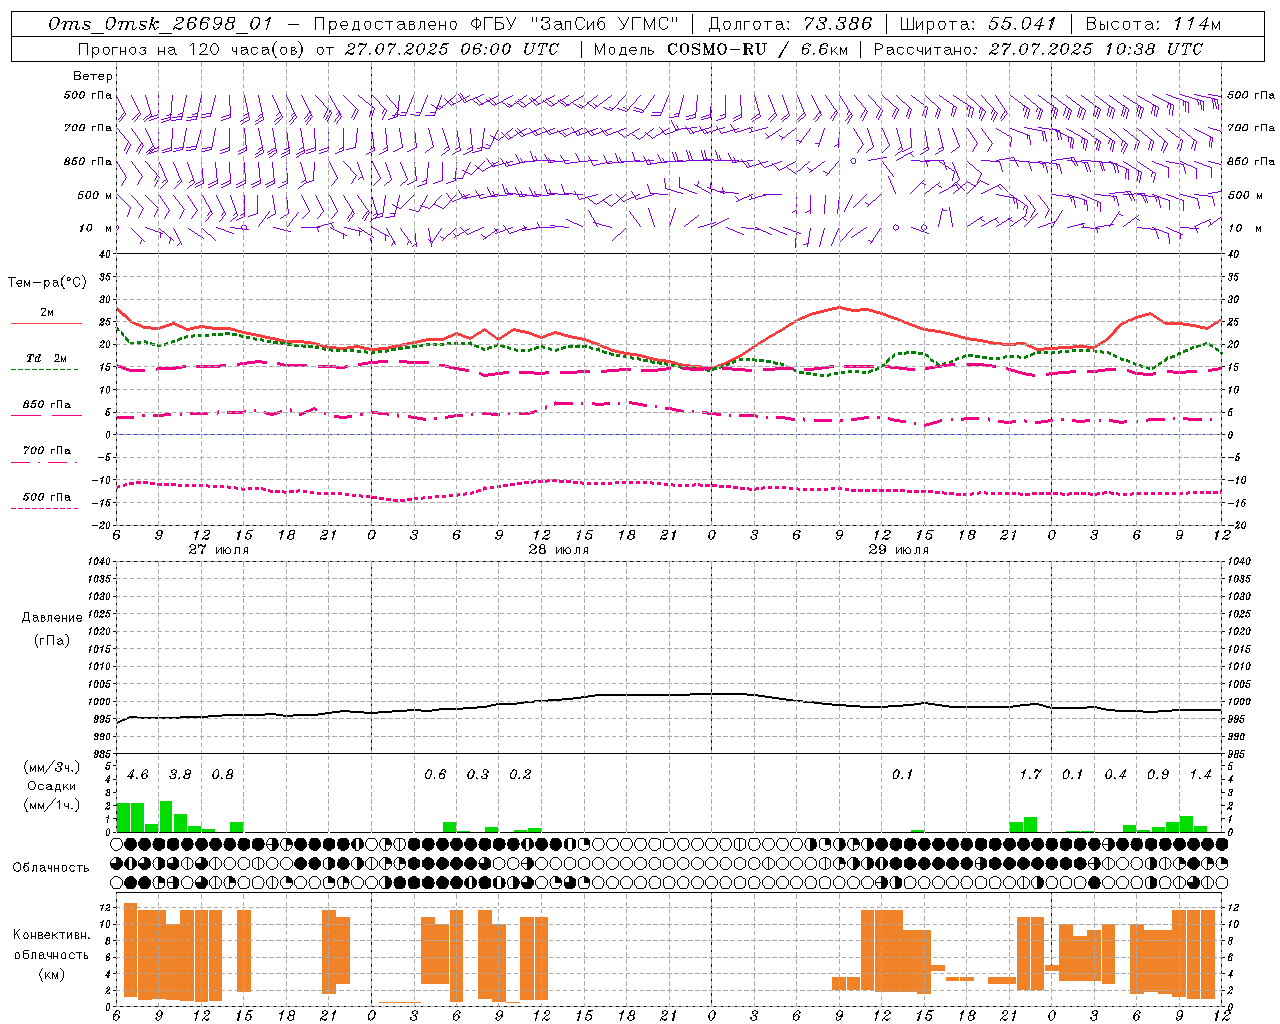This screenshot has width=1280, height=1024.
Task: Select the 0.3 precipitation value
Action: point(478,775)
